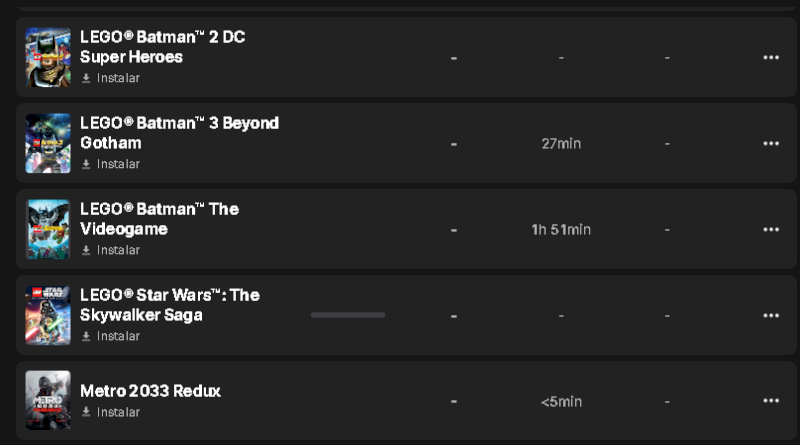
Task: Open more options for LEGO Batman The Videogame
Action: pos(770,229)
